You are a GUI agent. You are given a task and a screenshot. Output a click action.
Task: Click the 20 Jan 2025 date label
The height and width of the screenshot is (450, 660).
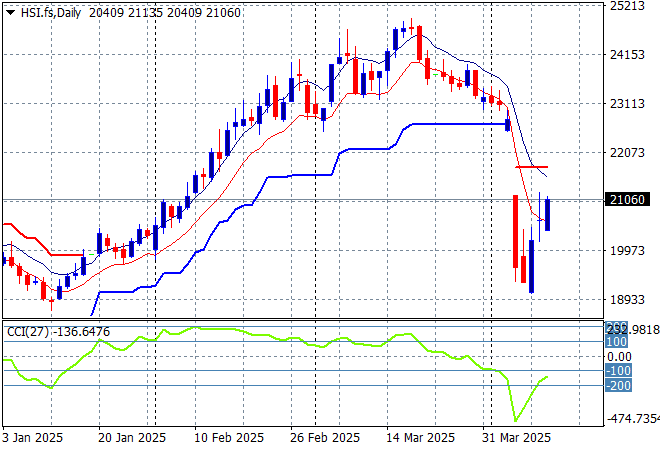(132, 438)
